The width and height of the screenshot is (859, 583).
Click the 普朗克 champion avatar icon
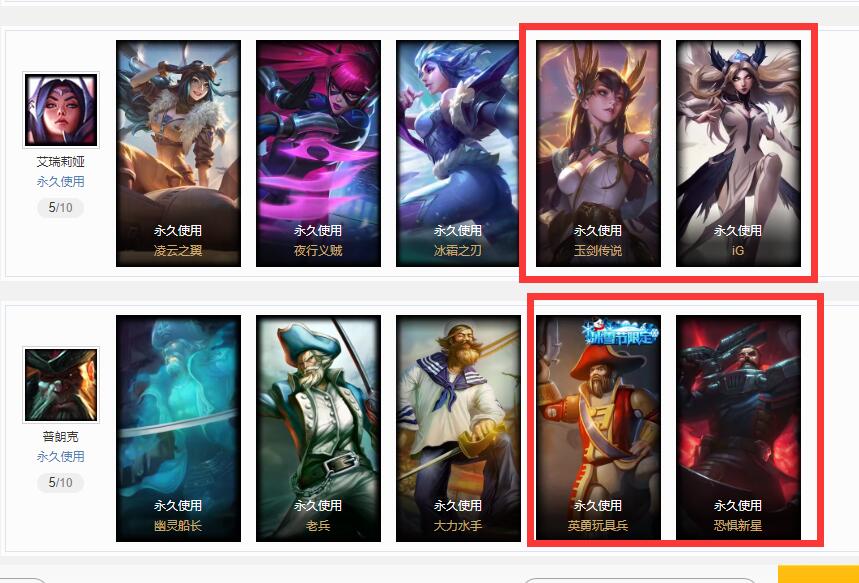(61, 385)
